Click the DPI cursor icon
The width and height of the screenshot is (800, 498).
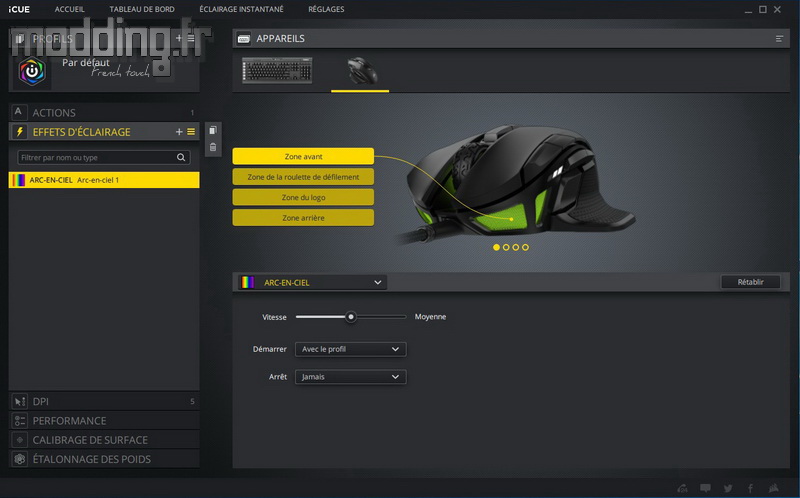(19, 402)
